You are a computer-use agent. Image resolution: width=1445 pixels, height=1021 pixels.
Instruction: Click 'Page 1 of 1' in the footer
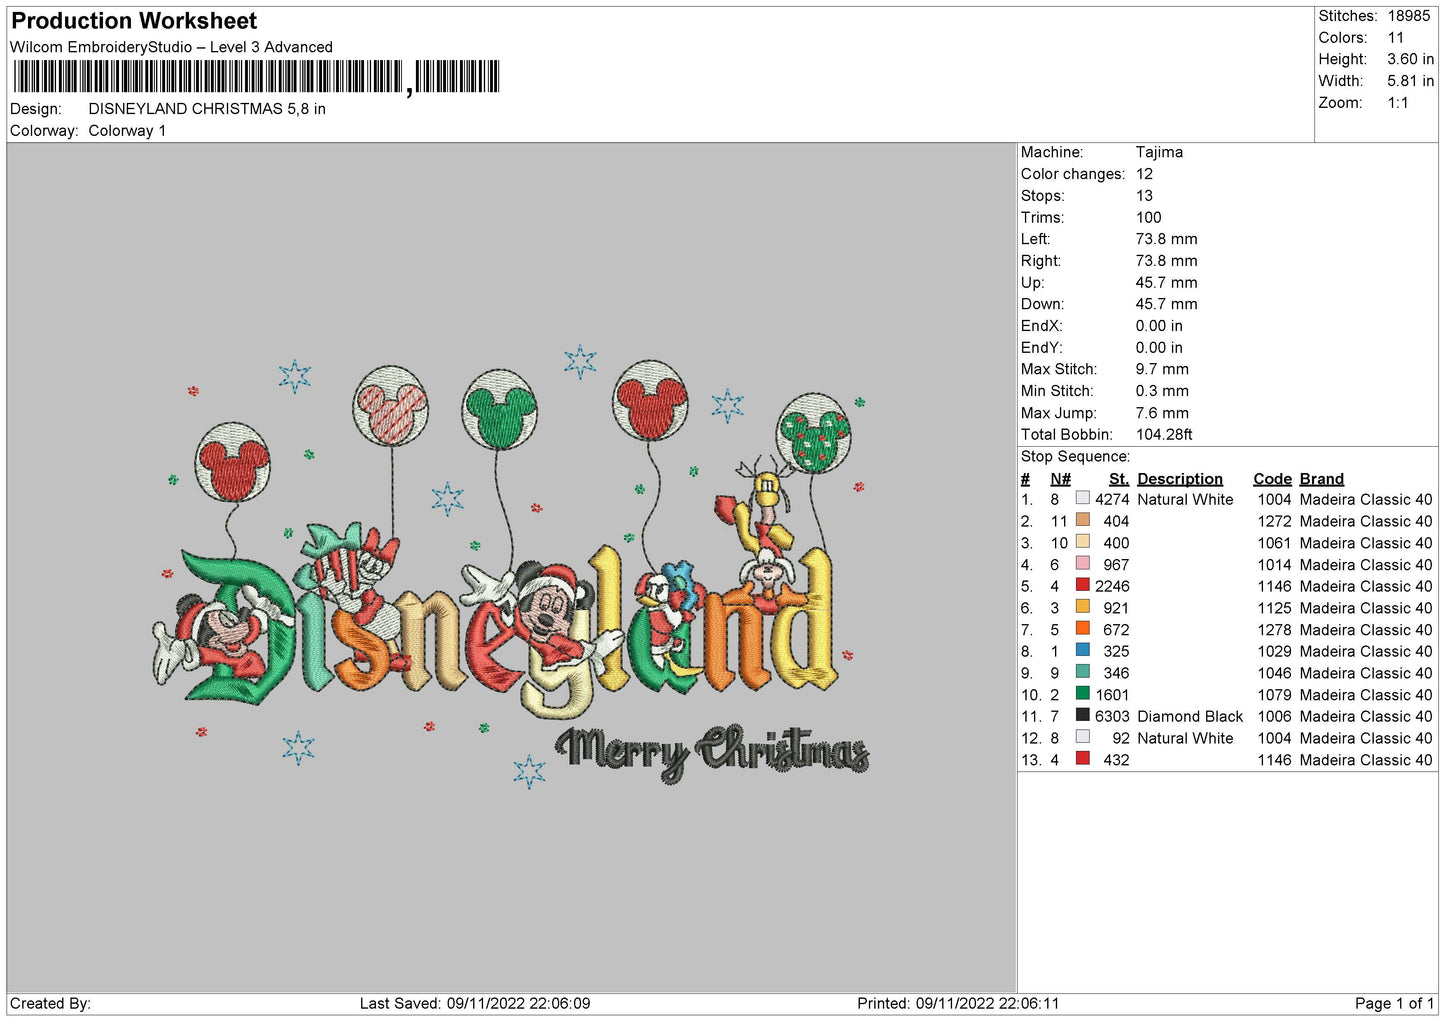coord(1394,1003)
